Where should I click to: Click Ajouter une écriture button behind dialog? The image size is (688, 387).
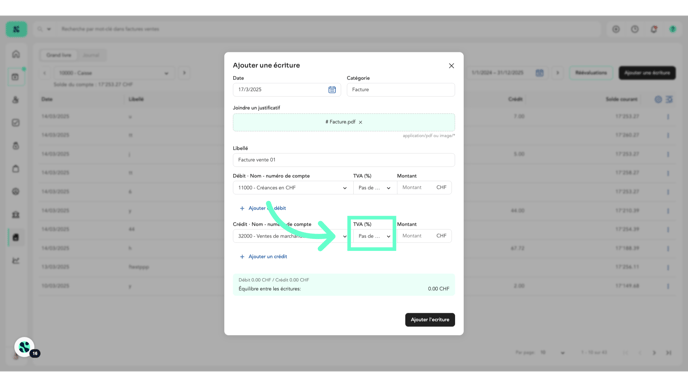[647, 73]
